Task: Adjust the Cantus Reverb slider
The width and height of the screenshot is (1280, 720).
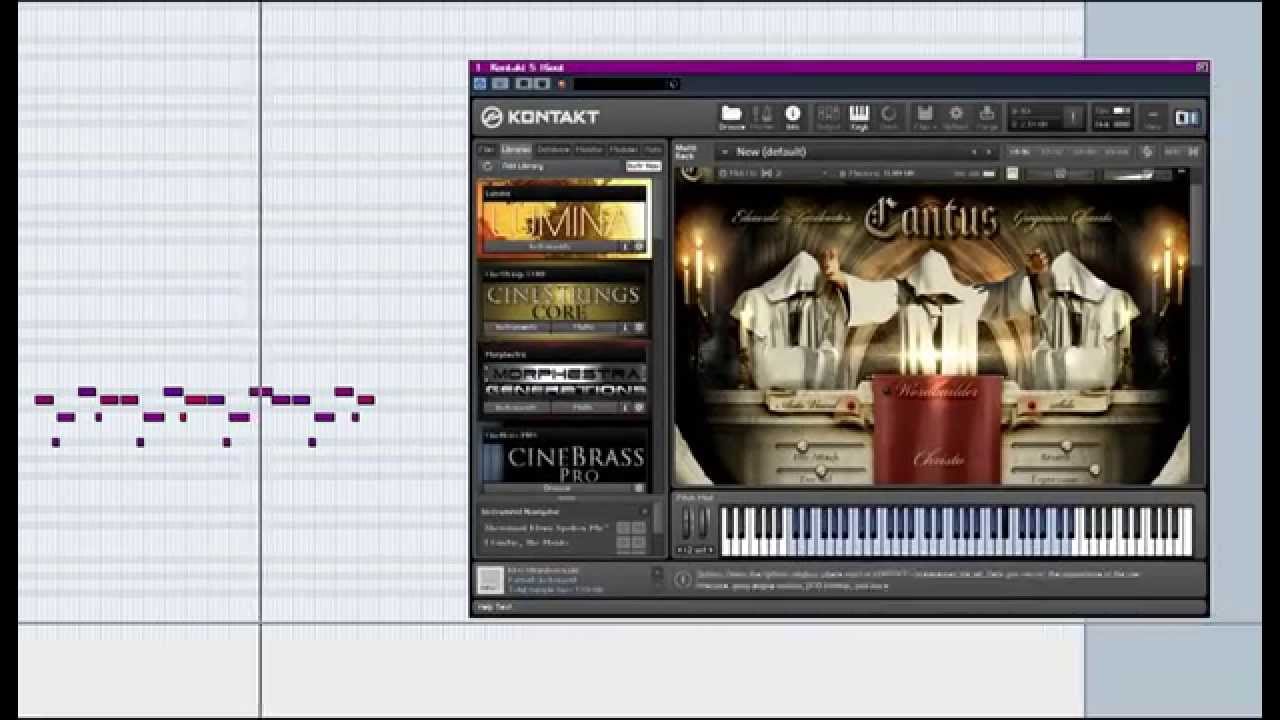Action: pos(1066,445)
